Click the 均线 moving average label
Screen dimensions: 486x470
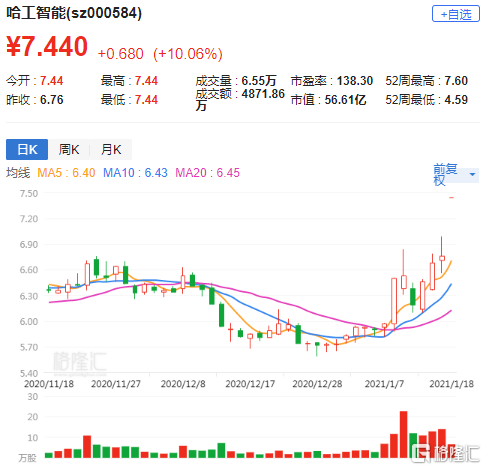[18, 173]
